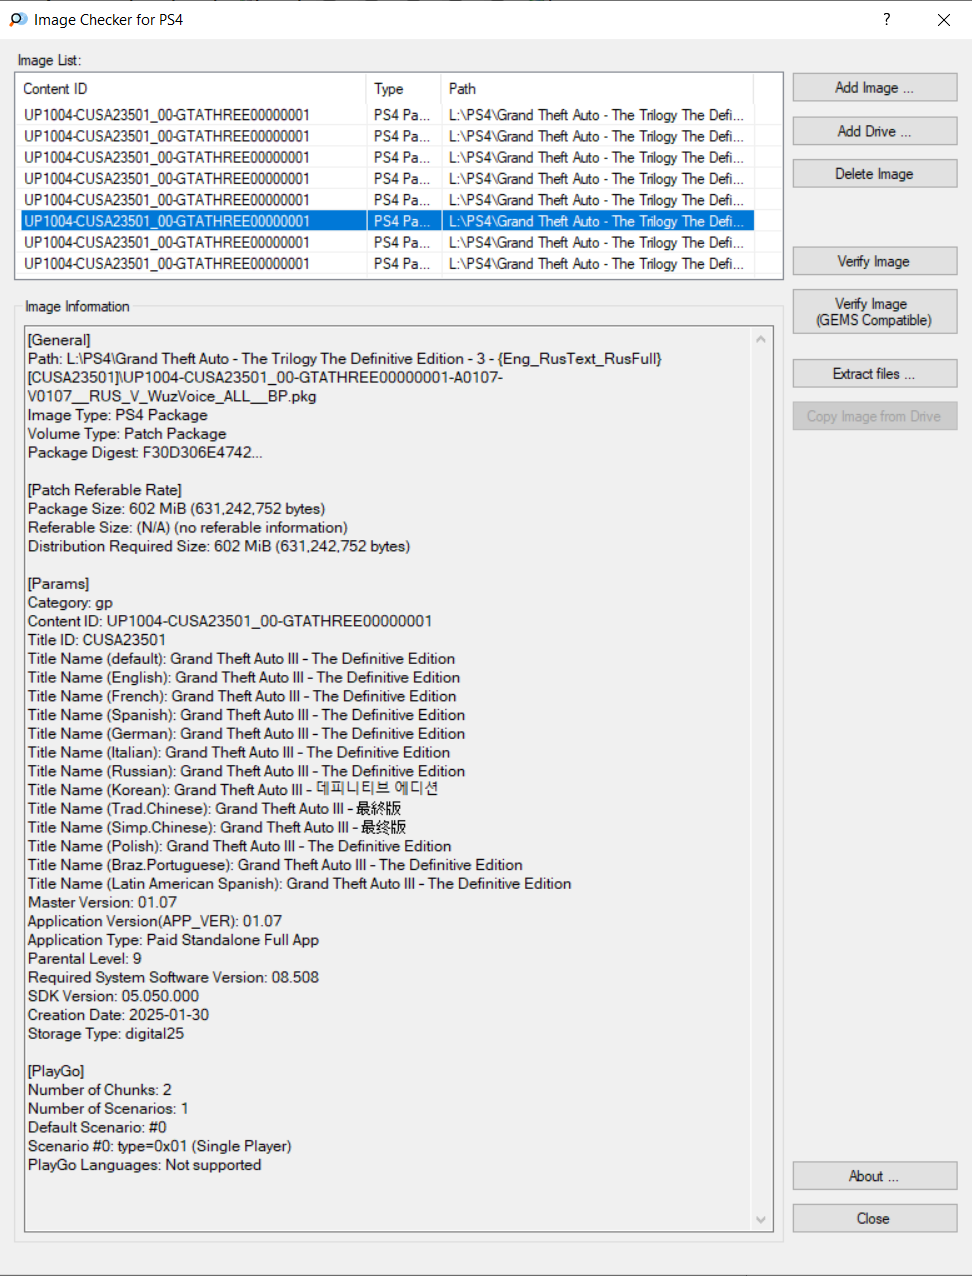The image size is (972, 1276).
Task: Close the window with the title bar X
Action: (x=943, y=19)
